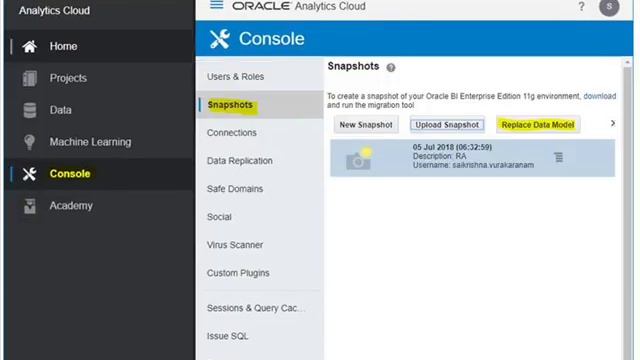Click the New Snapshot button
The height and width of the screenshot is (360, 640).
coord(366,125)
